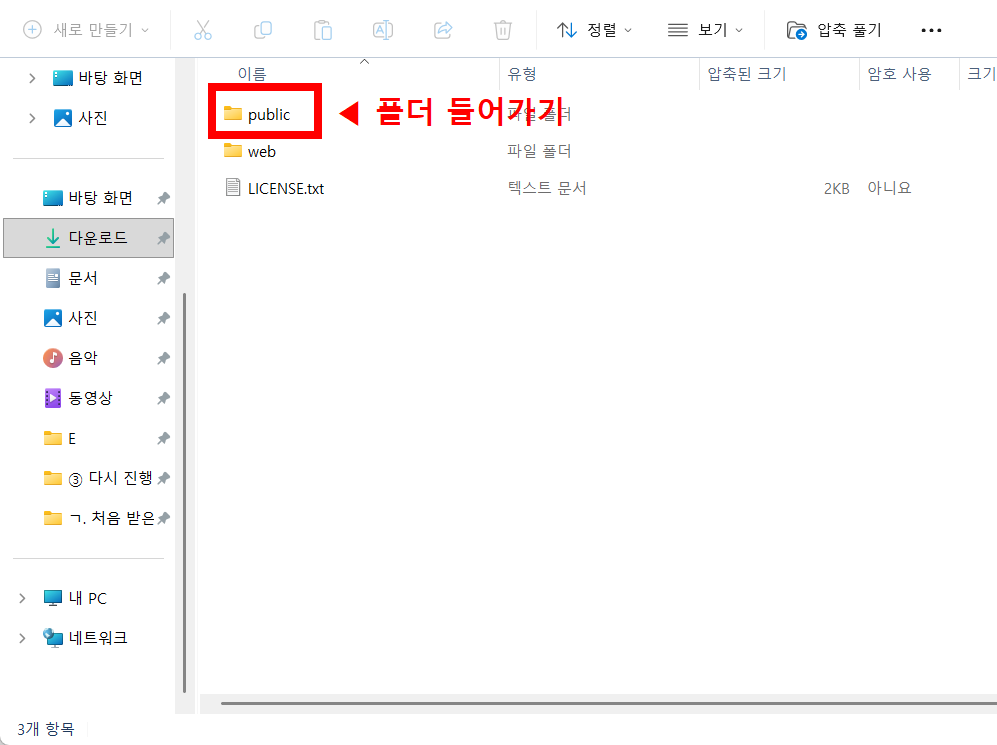
Task: Select 네트워크 in navigation pane
Action: (85, 638)
